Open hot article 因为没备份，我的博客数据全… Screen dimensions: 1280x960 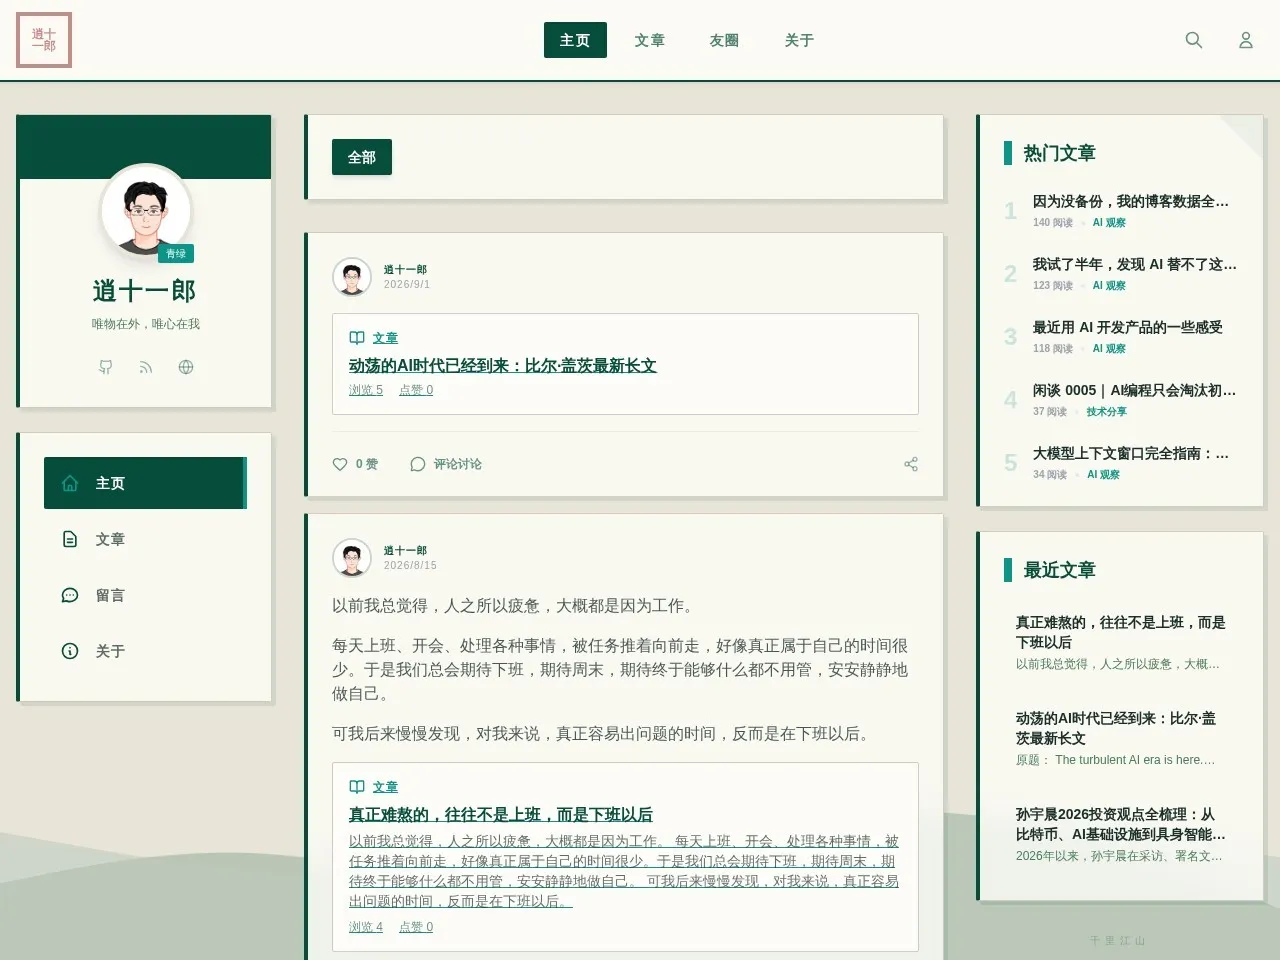pyautogui.click(x=1131, y=201)
